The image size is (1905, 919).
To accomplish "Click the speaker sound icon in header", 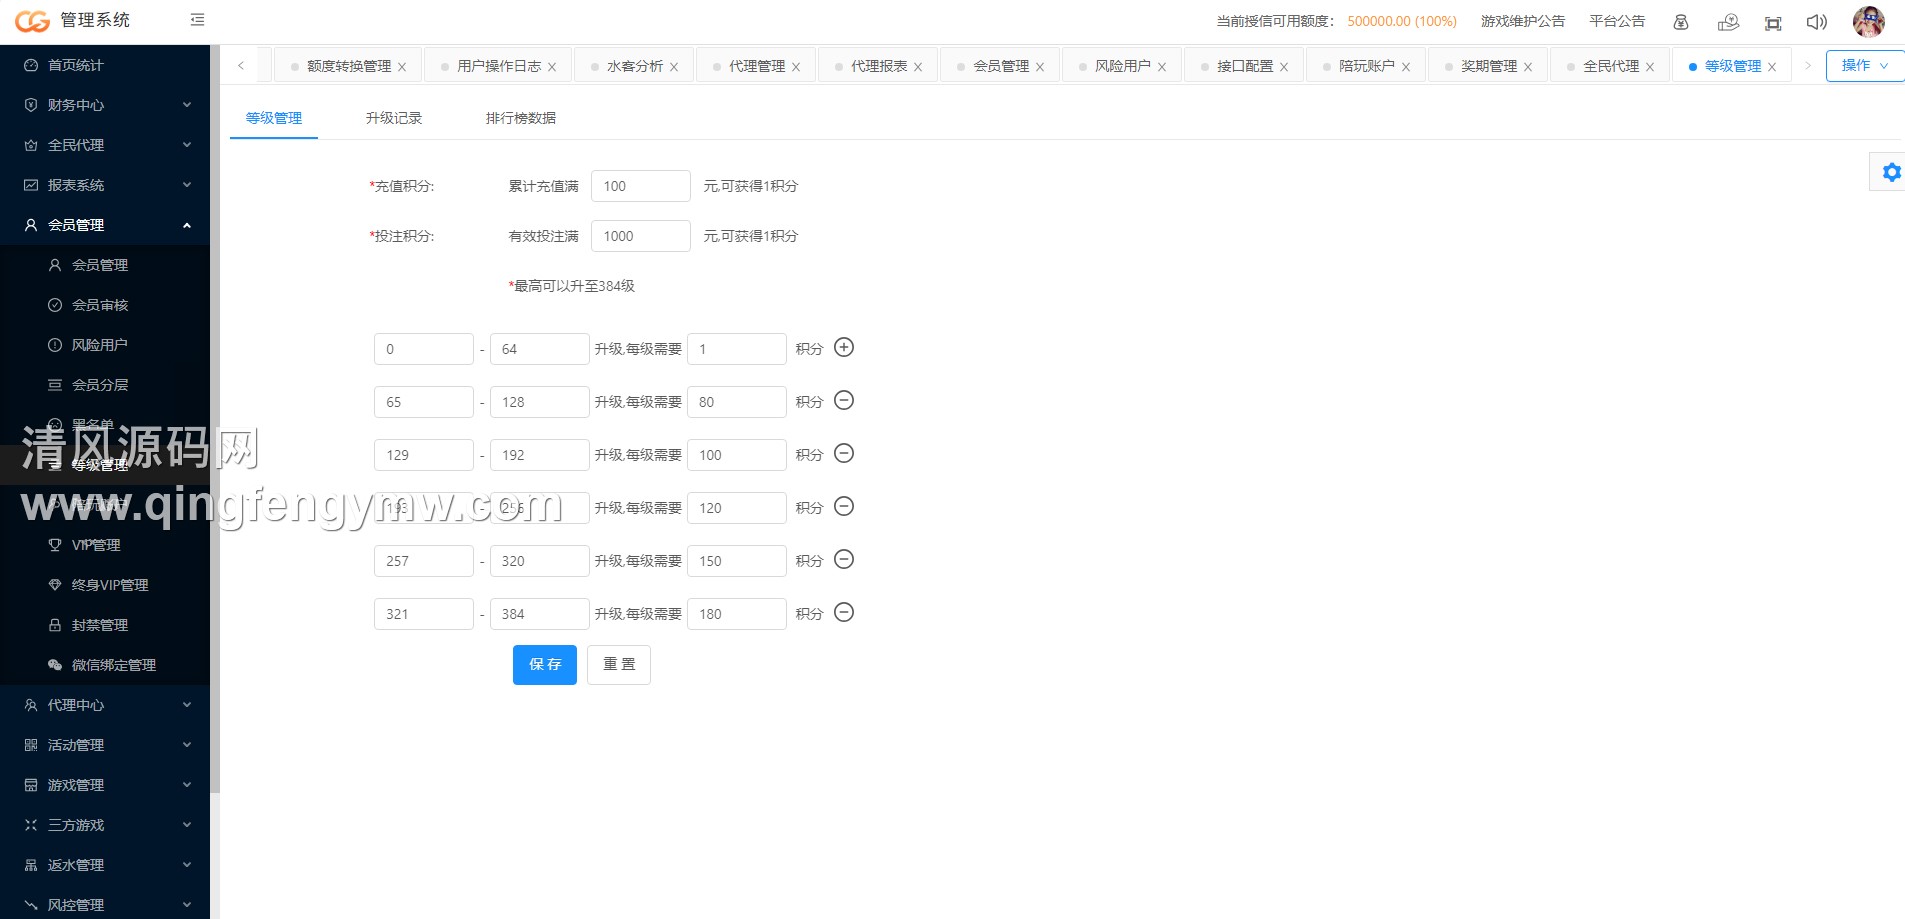I will pyautogui.click(x=1816, y=22).
